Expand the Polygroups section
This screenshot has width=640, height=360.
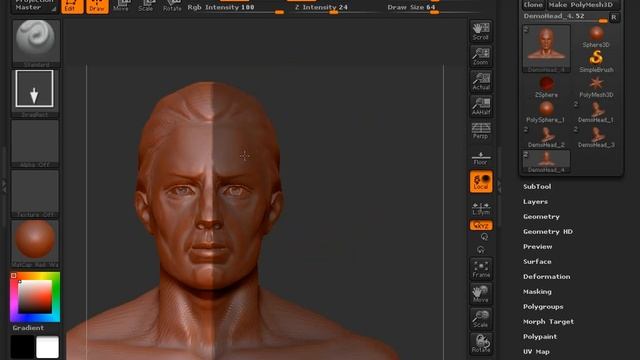click(x=543, y=307)
